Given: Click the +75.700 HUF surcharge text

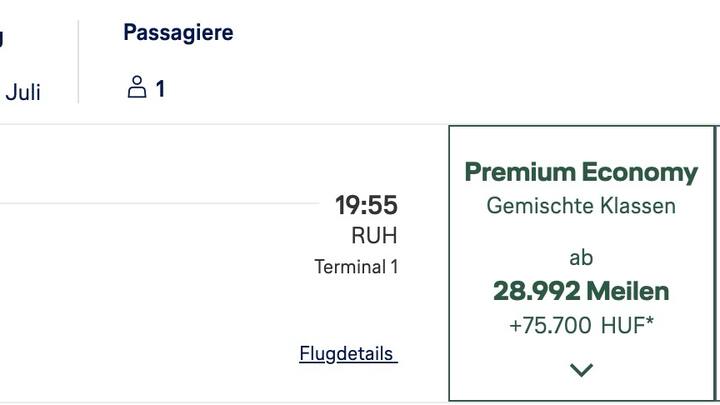Looking at the screenshot, I should 581,326.
